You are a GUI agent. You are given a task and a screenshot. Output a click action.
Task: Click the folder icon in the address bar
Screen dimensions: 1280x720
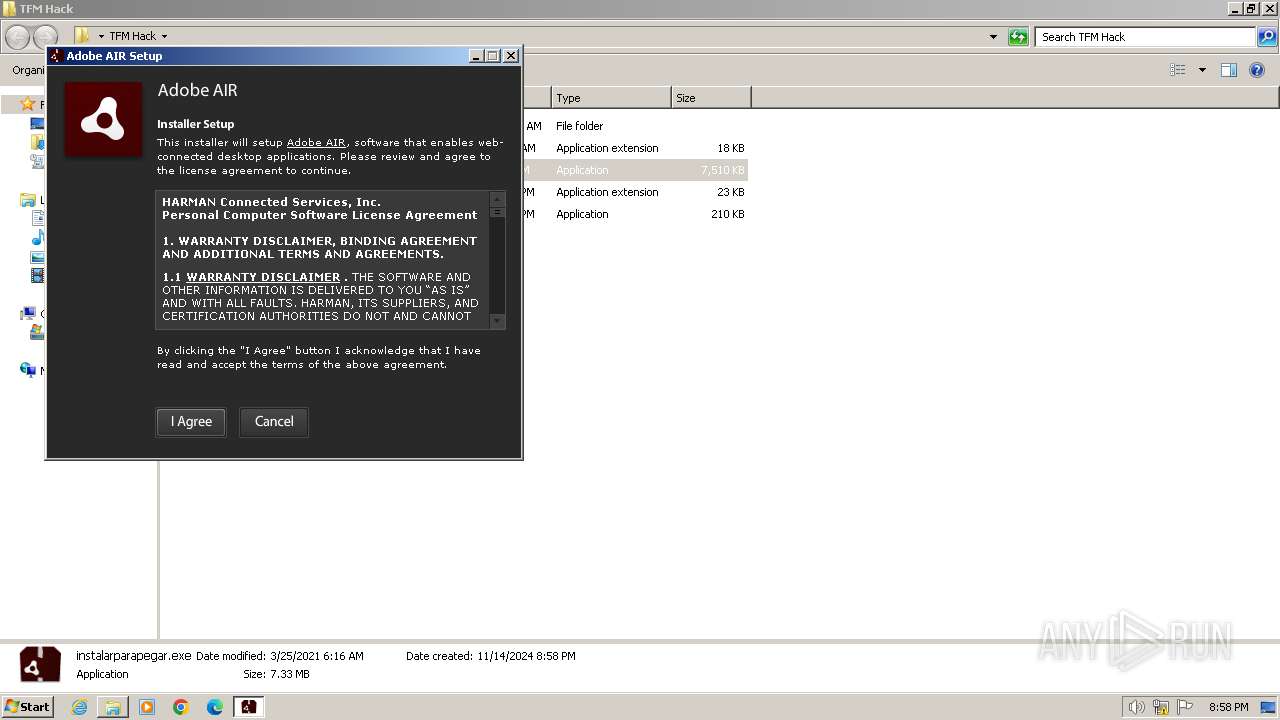83,37
